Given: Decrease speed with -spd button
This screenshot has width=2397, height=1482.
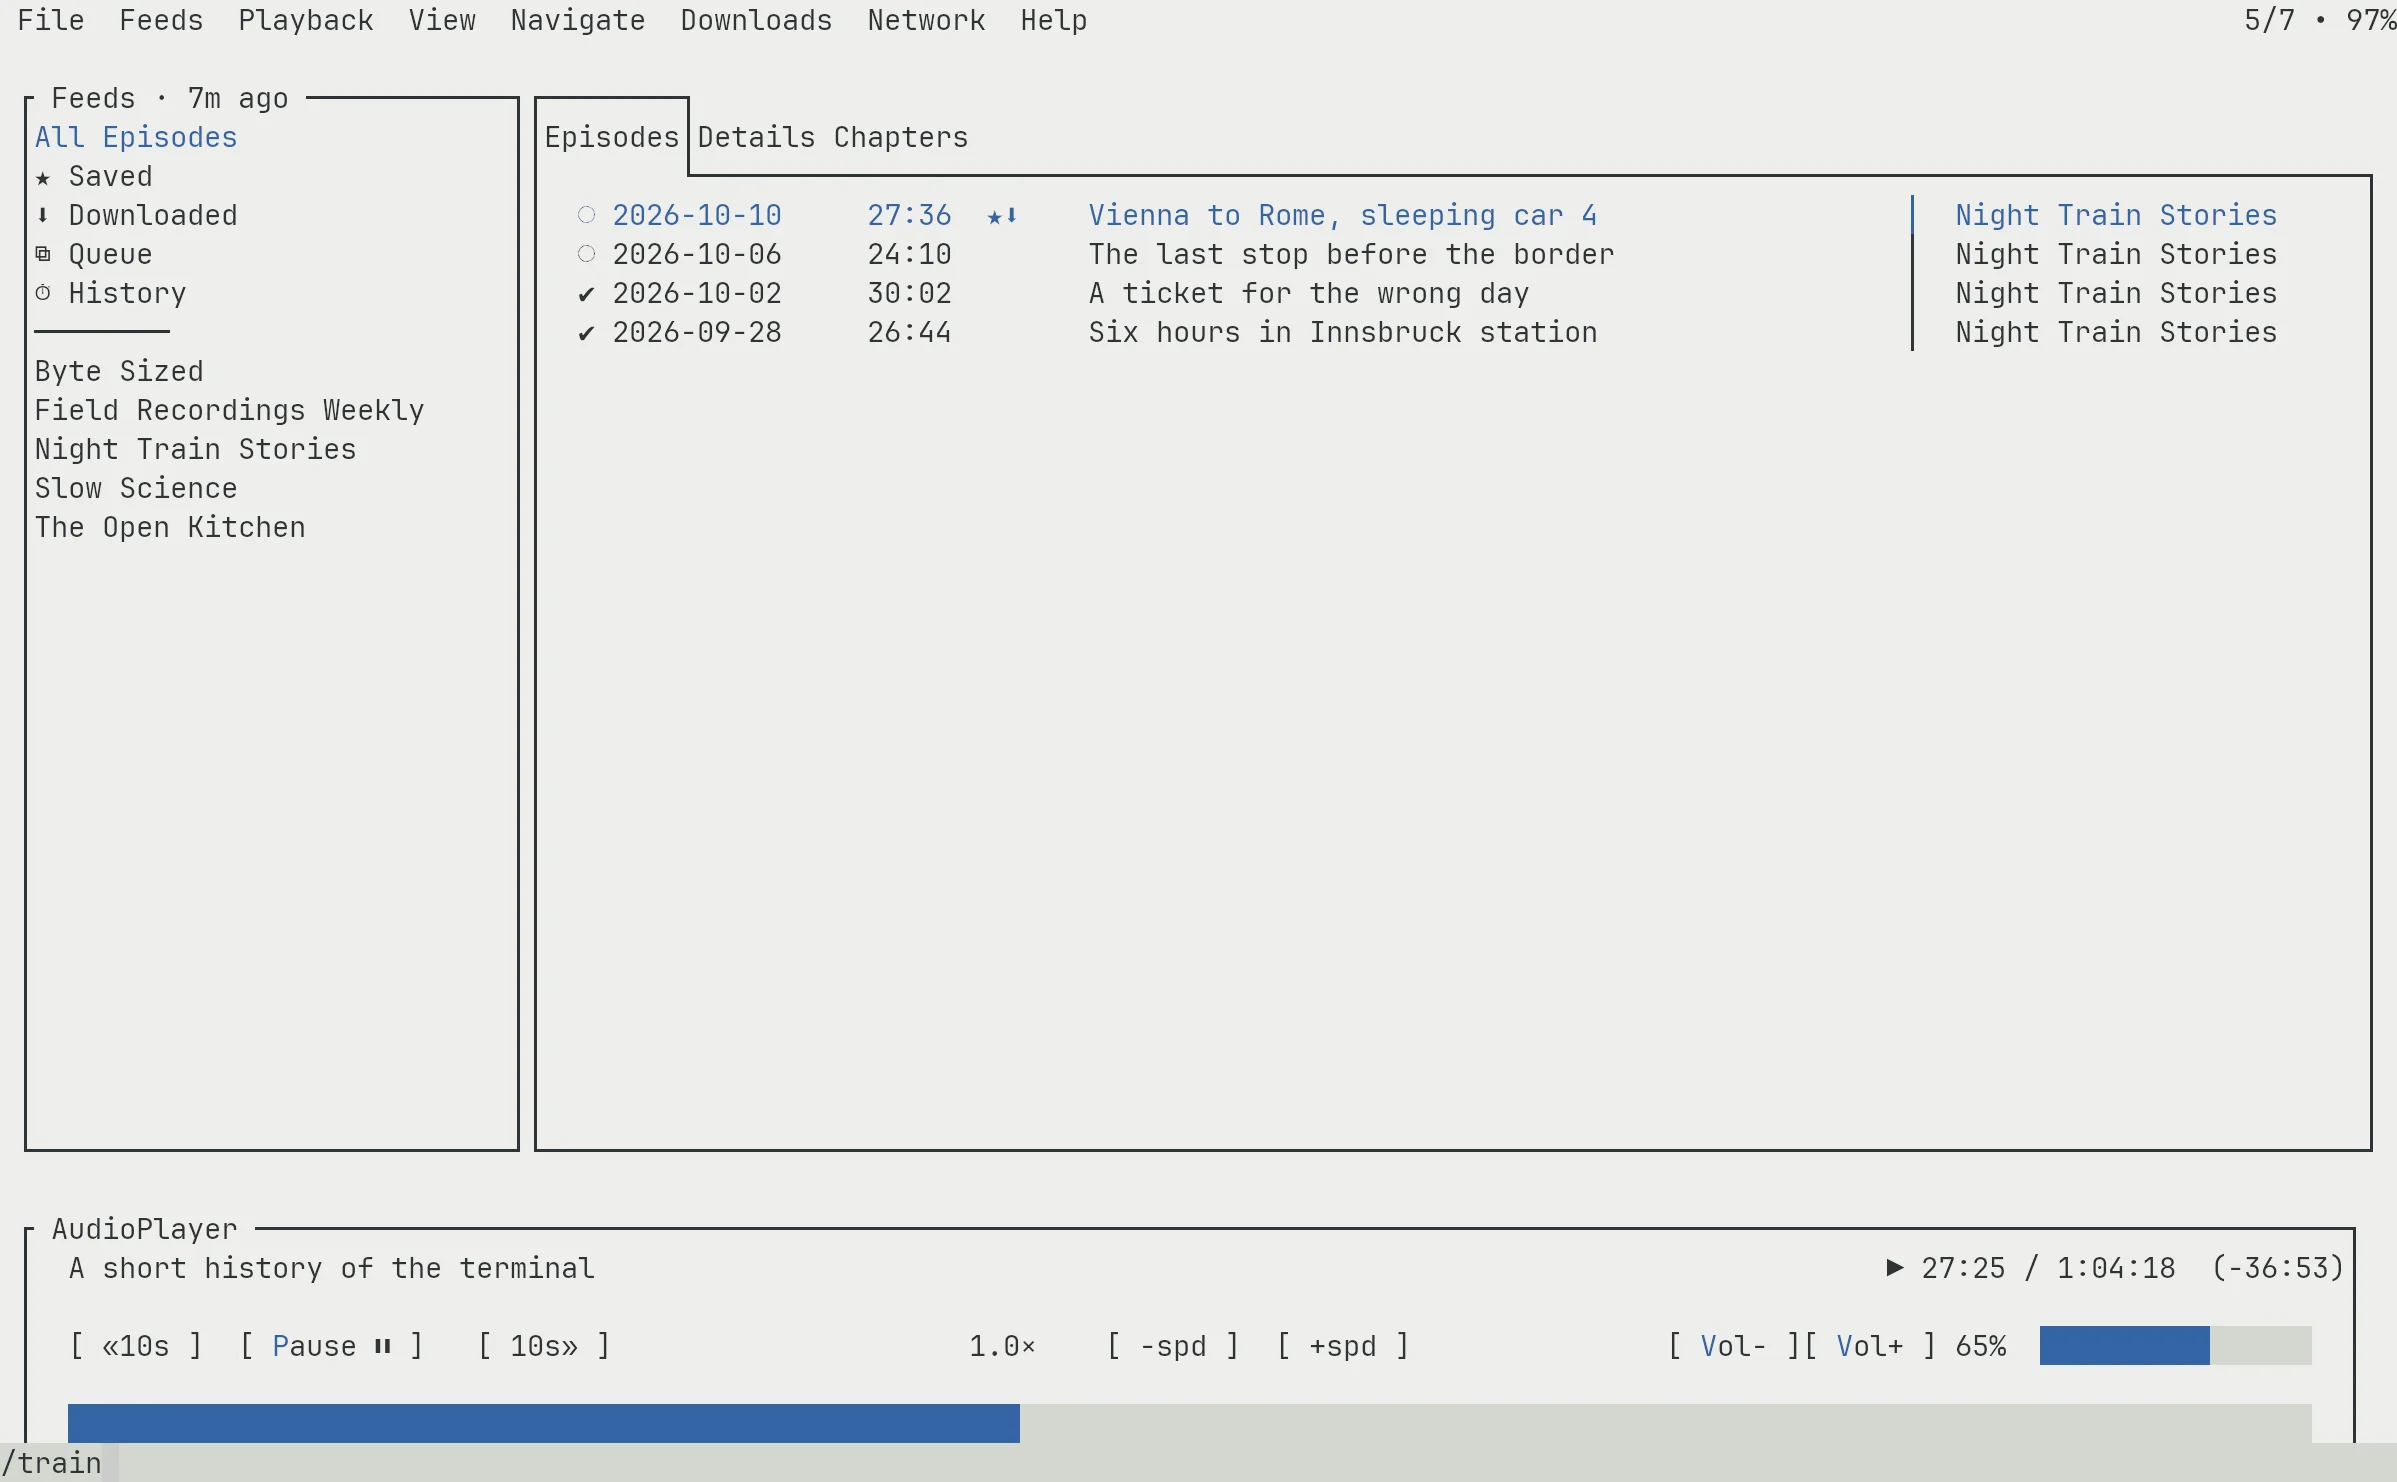Looking at the screenshot, I should click(1173, 1346).
